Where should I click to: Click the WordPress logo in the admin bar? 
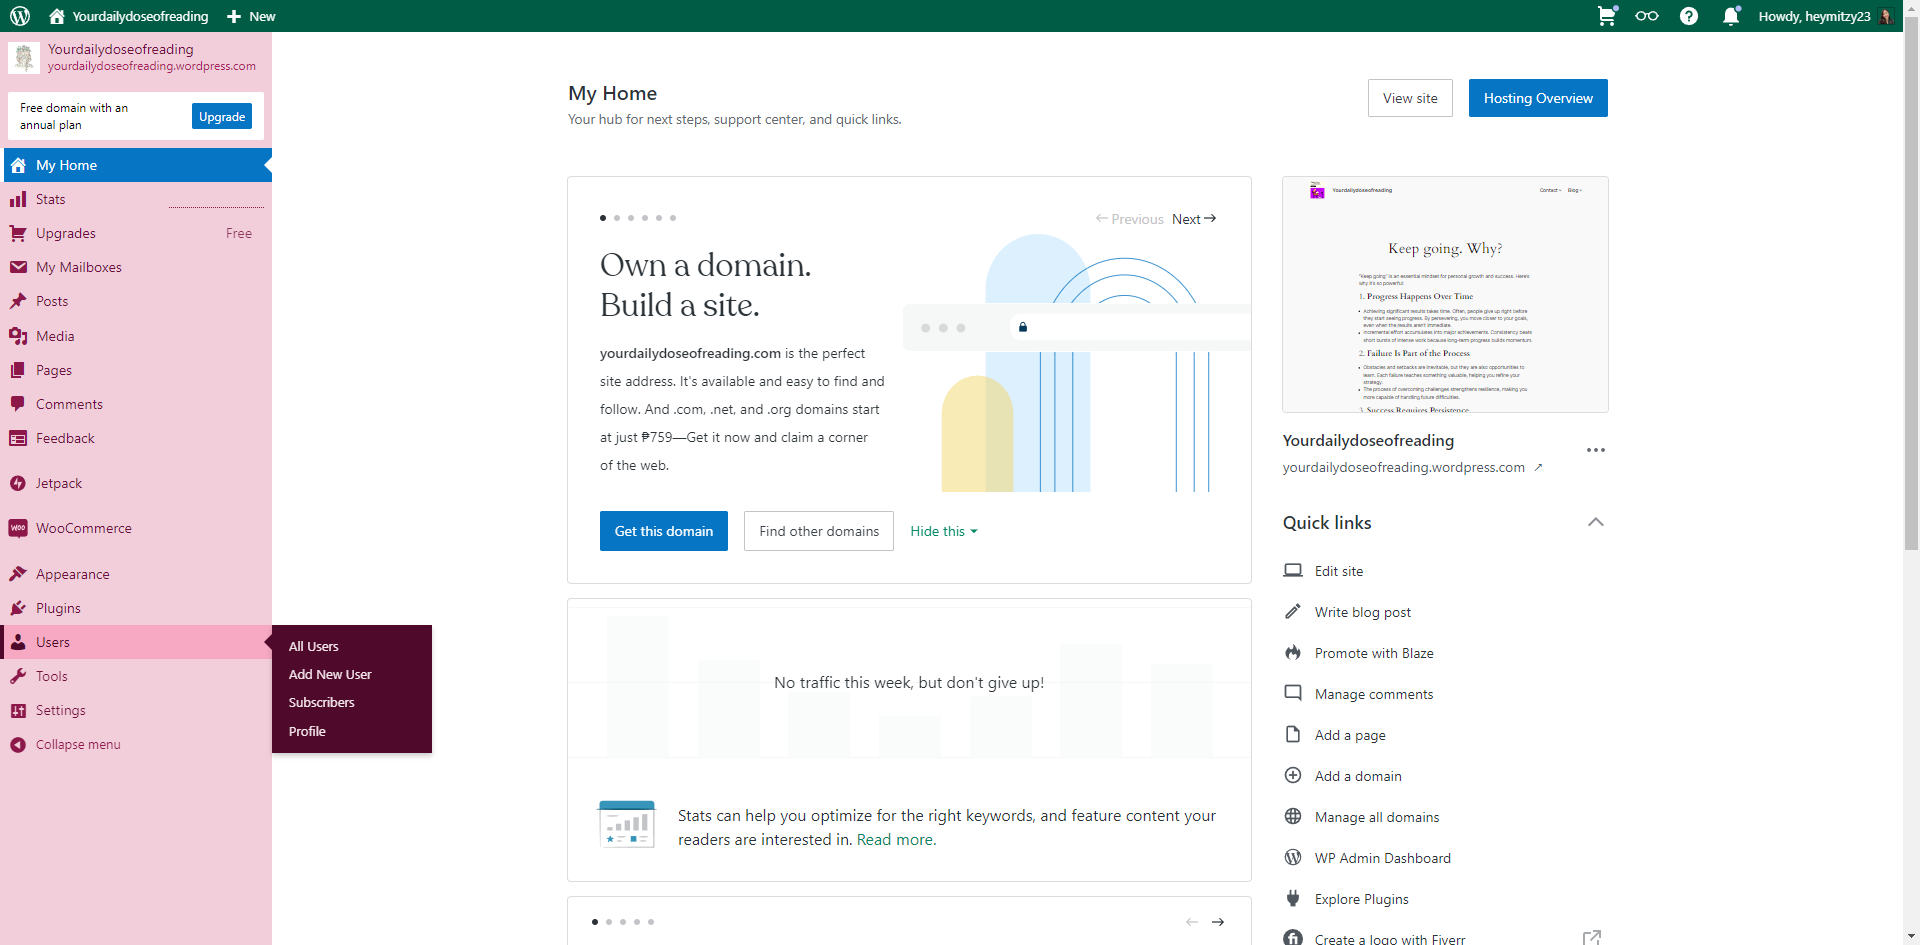[20, 16]
